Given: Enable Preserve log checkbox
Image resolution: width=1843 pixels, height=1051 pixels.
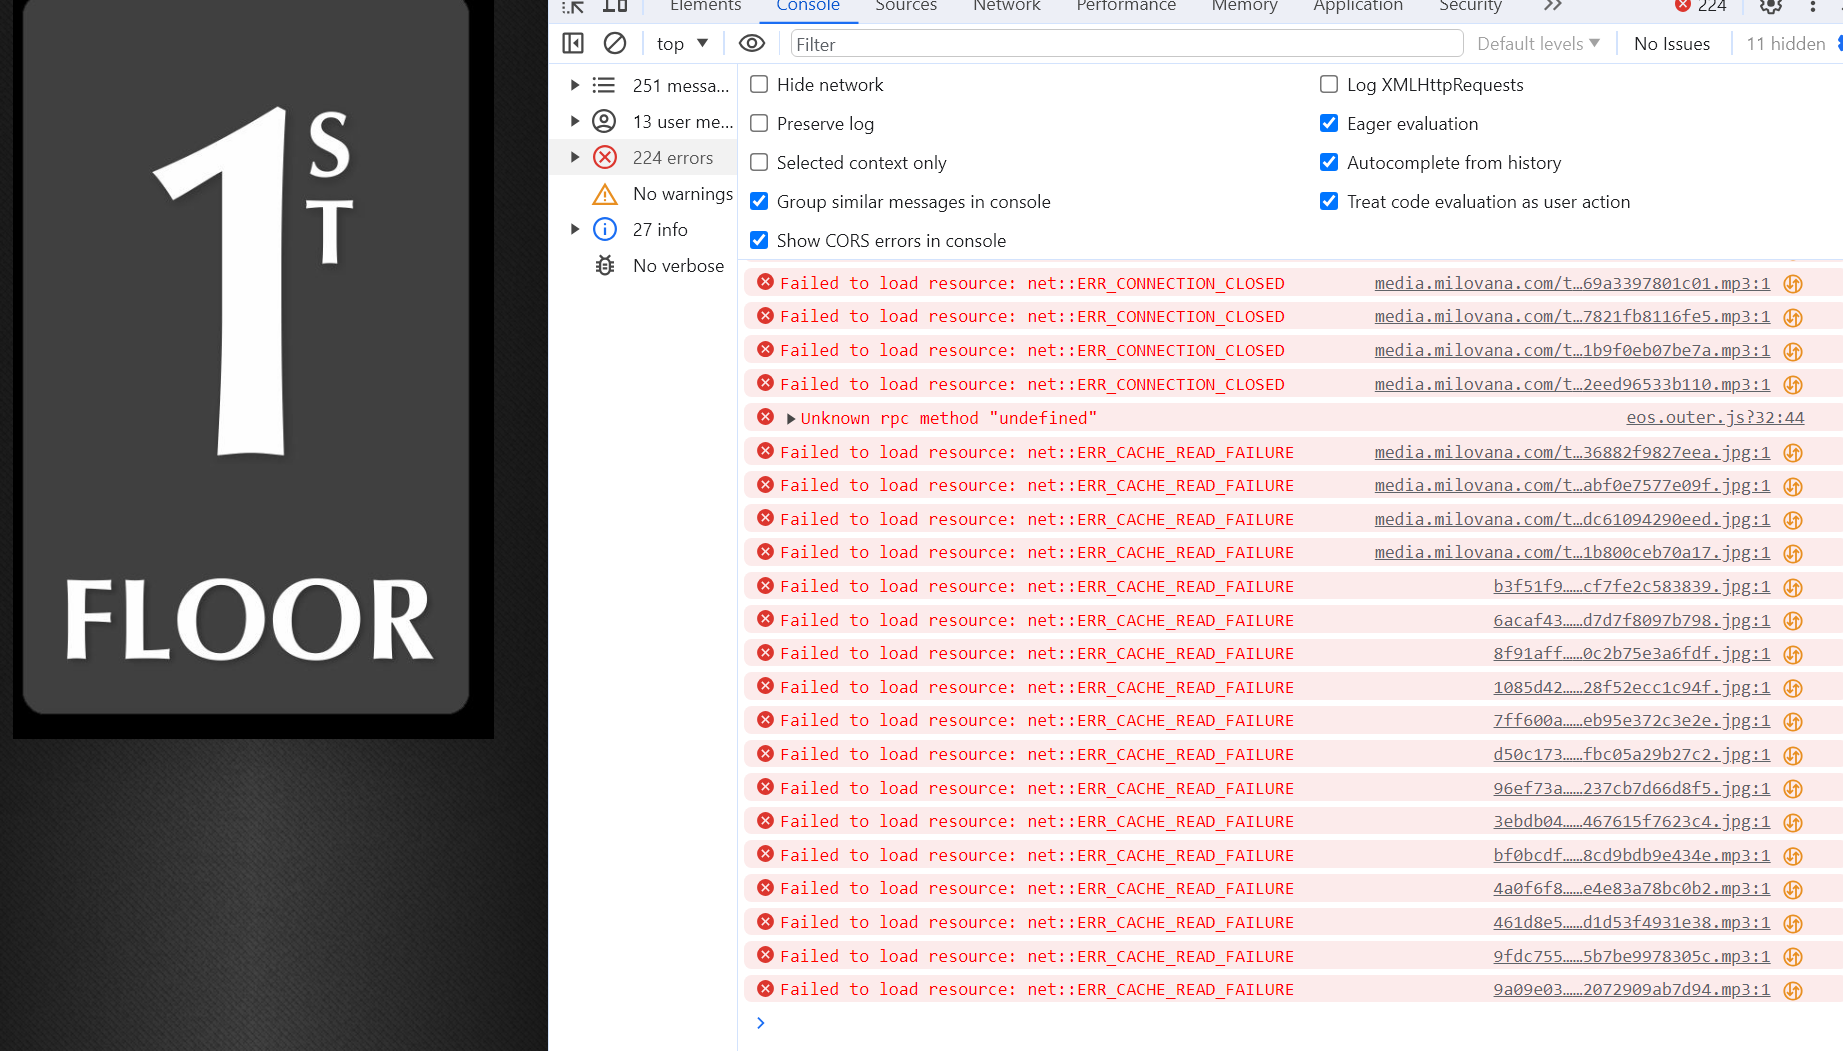Looking at the screenshot, I should tap(759, 123).
